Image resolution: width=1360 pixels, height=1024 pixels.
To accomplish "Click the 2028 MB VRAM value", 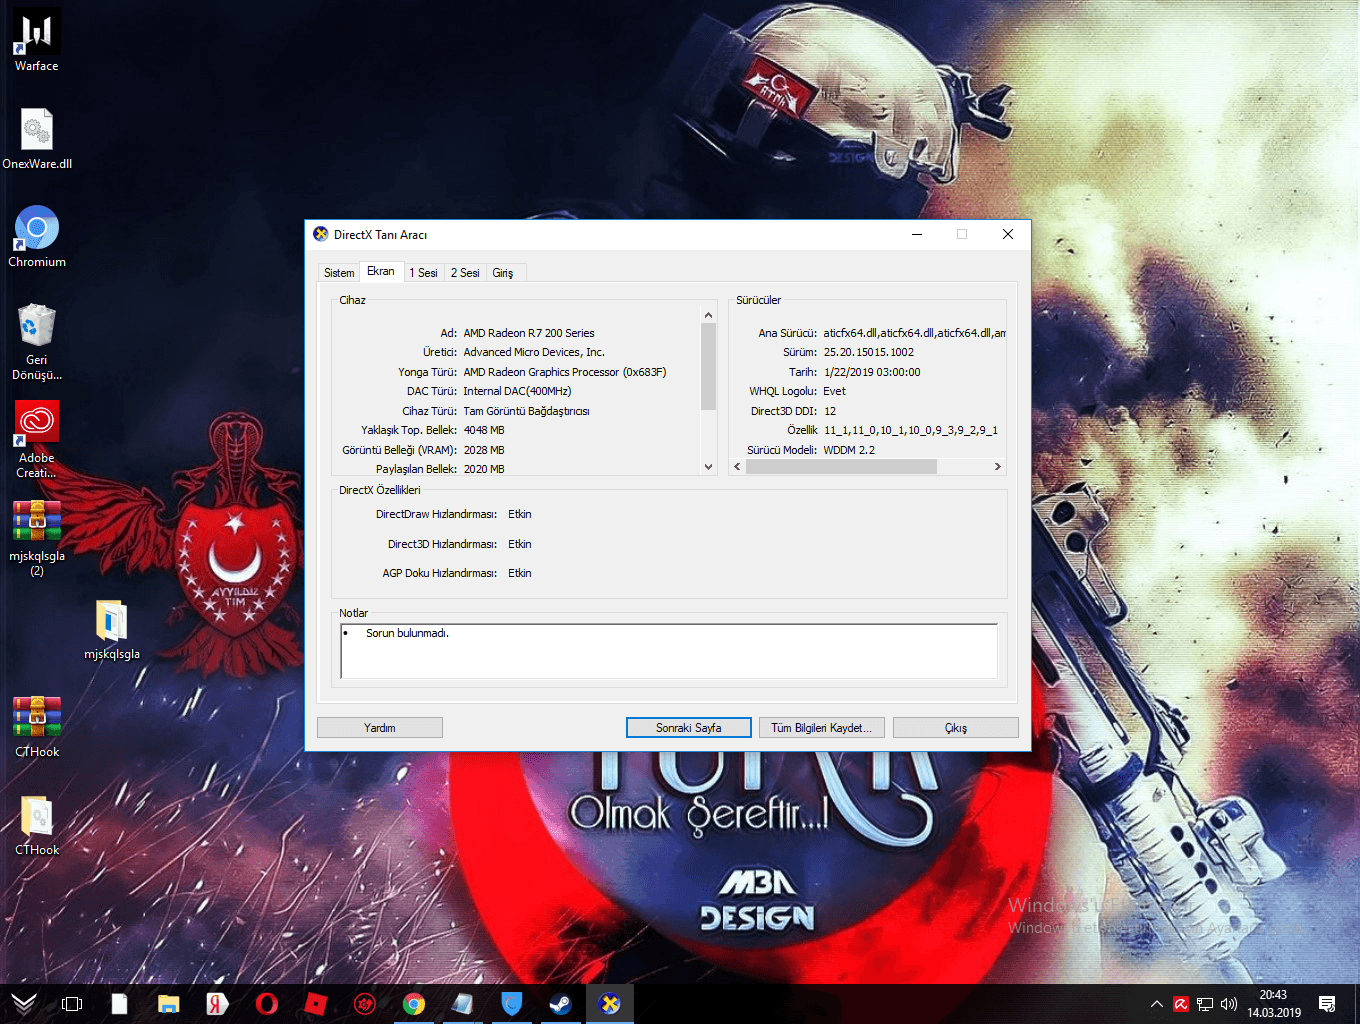I will 484,450.
